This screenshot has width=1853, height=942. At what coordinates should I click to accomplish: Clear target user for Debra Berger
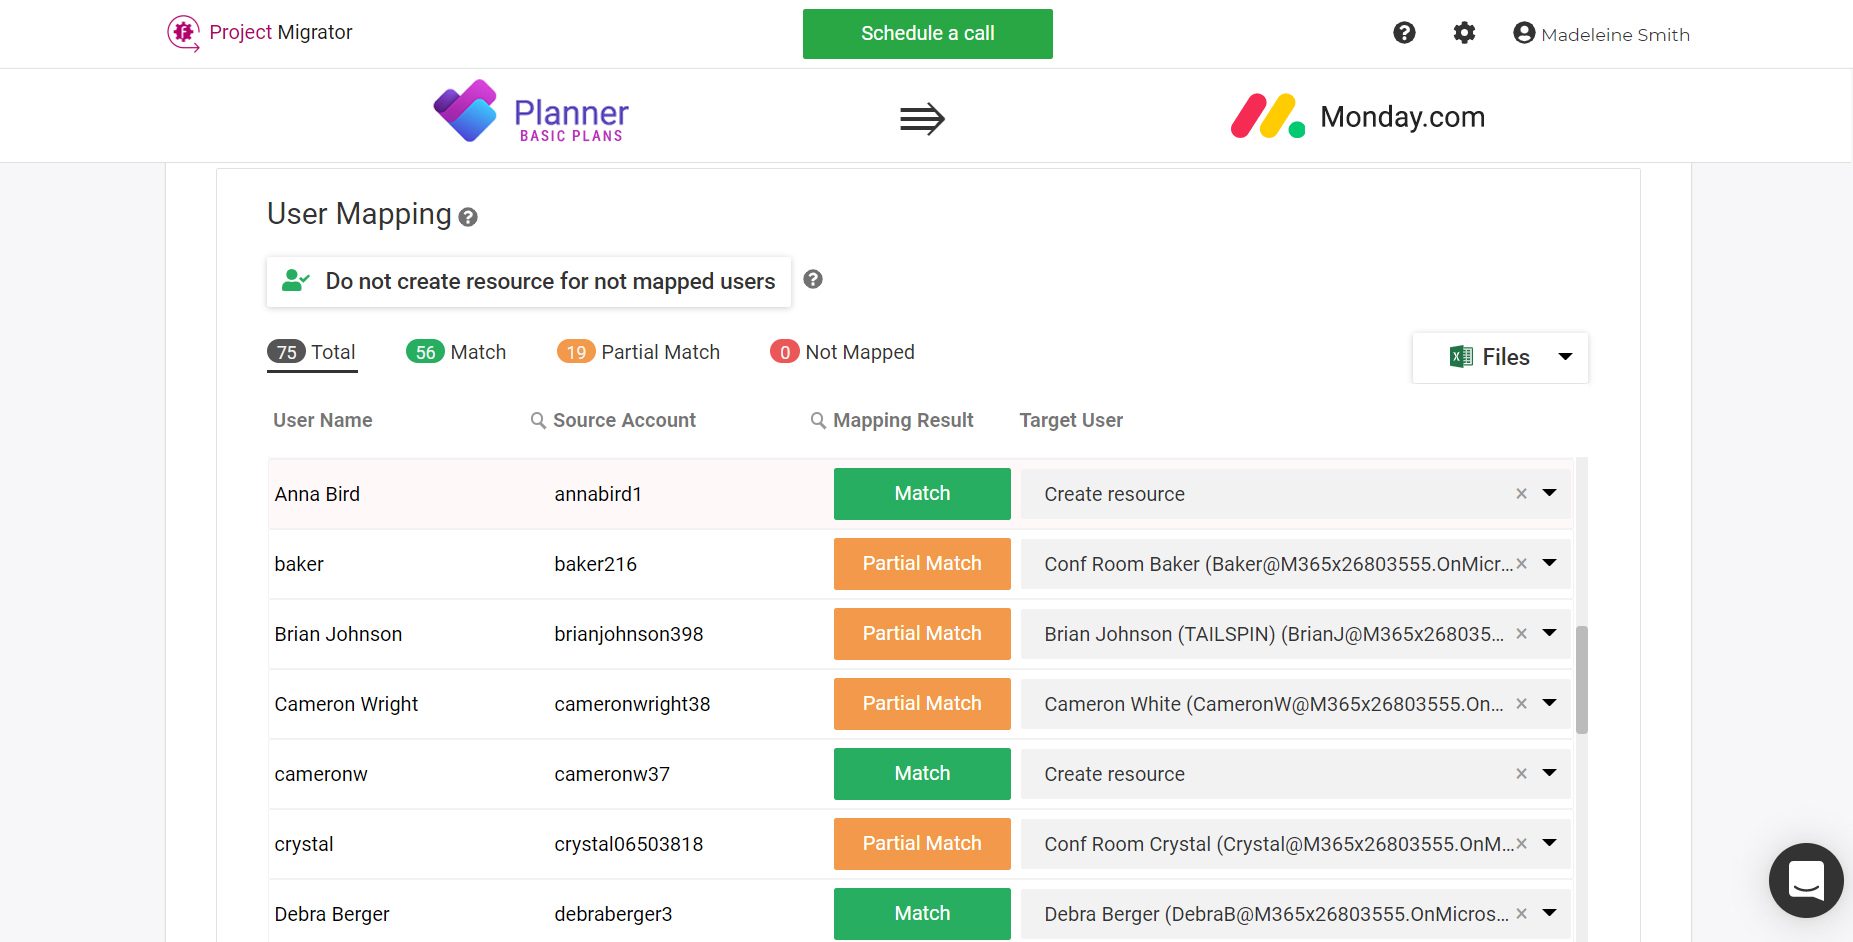point(1521,914)
